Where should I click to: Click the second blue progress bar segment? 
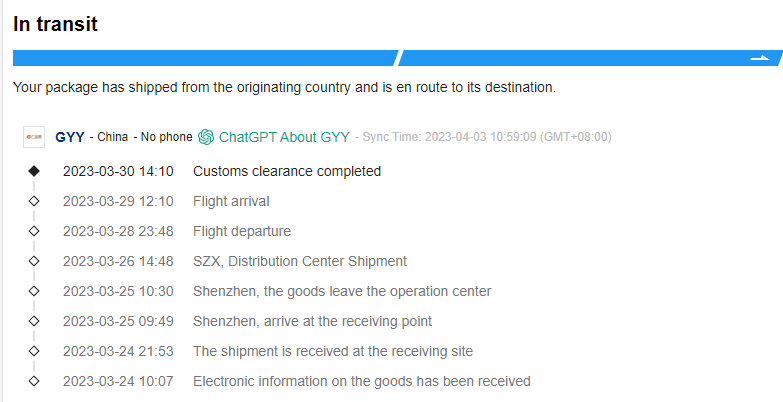[x=570, y=58]
